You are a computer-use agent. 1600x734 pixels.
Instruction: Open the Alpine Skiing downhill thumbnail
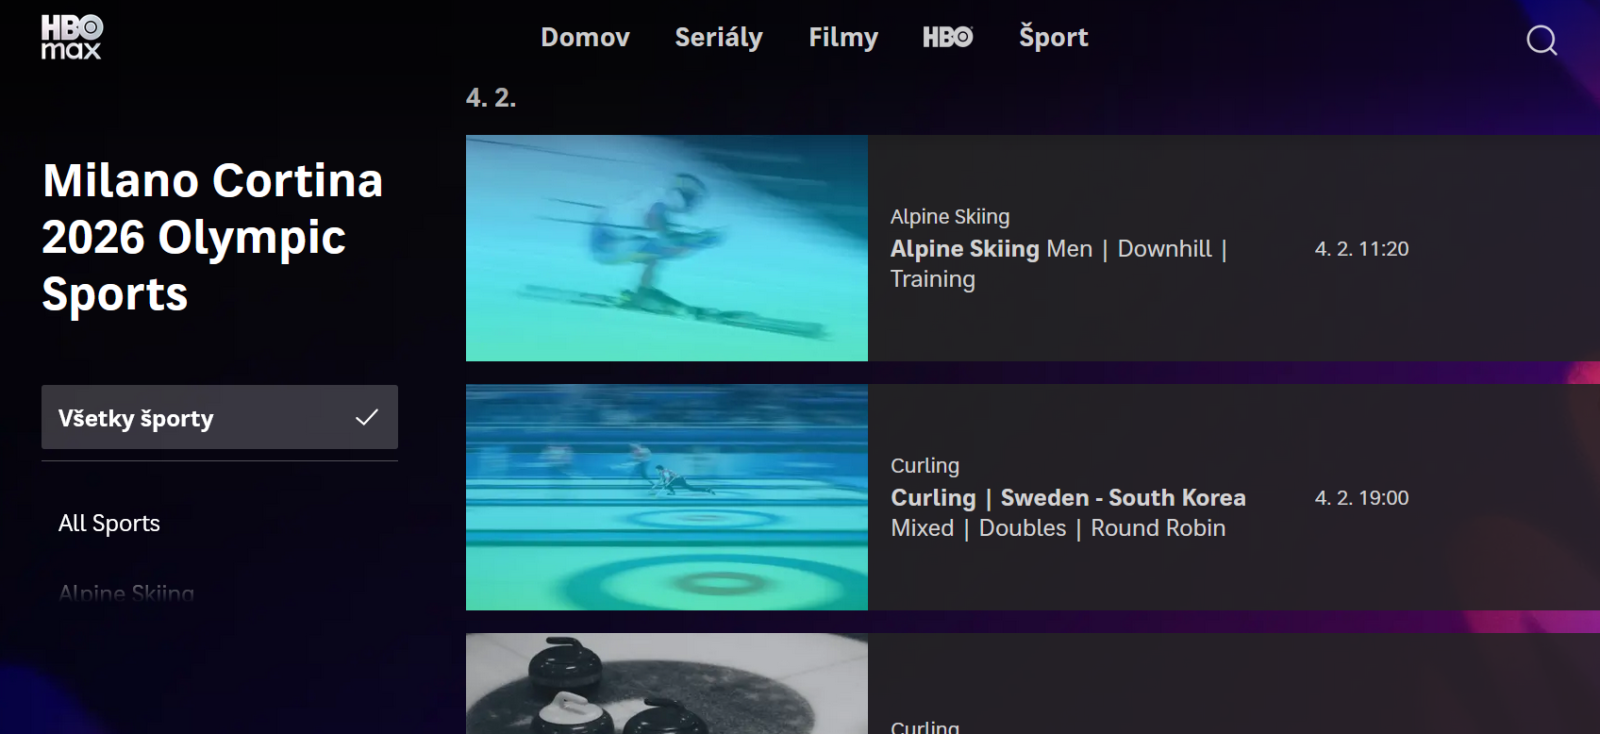point(666,248)
